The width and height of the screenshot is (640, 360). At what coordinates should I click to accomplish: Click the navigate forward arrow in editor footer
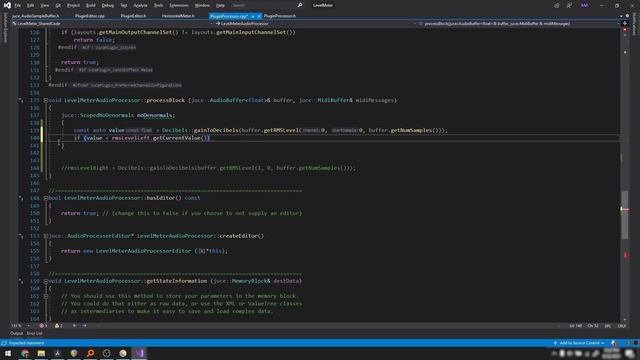(84, 326)
